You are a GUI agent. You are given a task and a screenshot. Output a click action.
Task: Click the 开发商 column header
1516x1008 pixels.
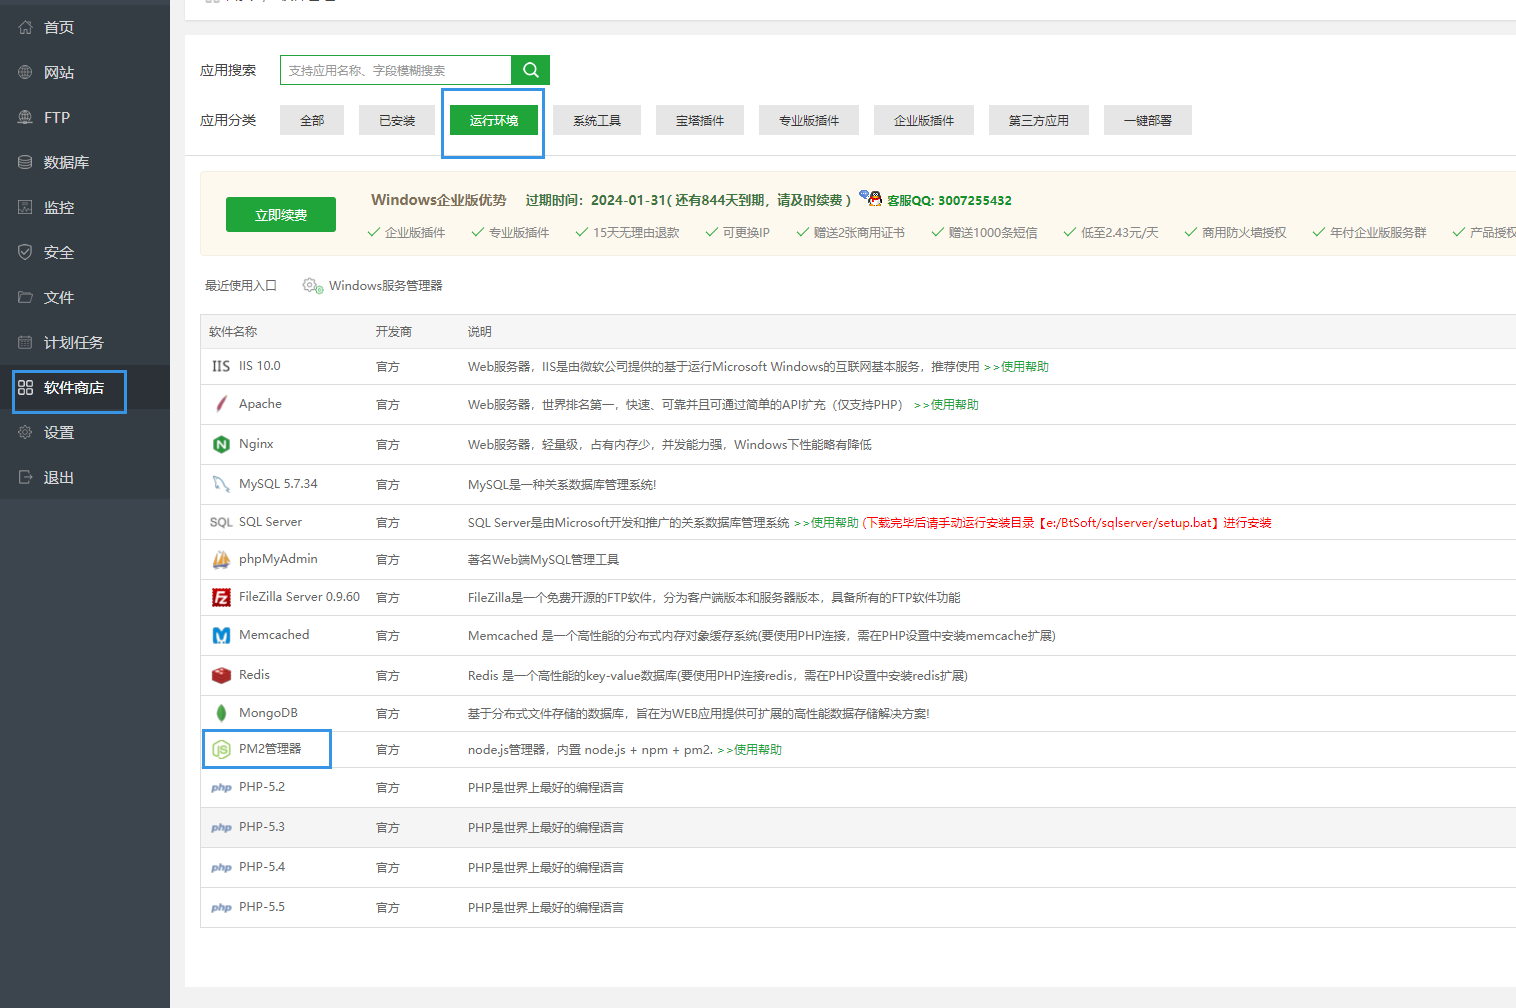pyautogui.click(x=394, y=332)
